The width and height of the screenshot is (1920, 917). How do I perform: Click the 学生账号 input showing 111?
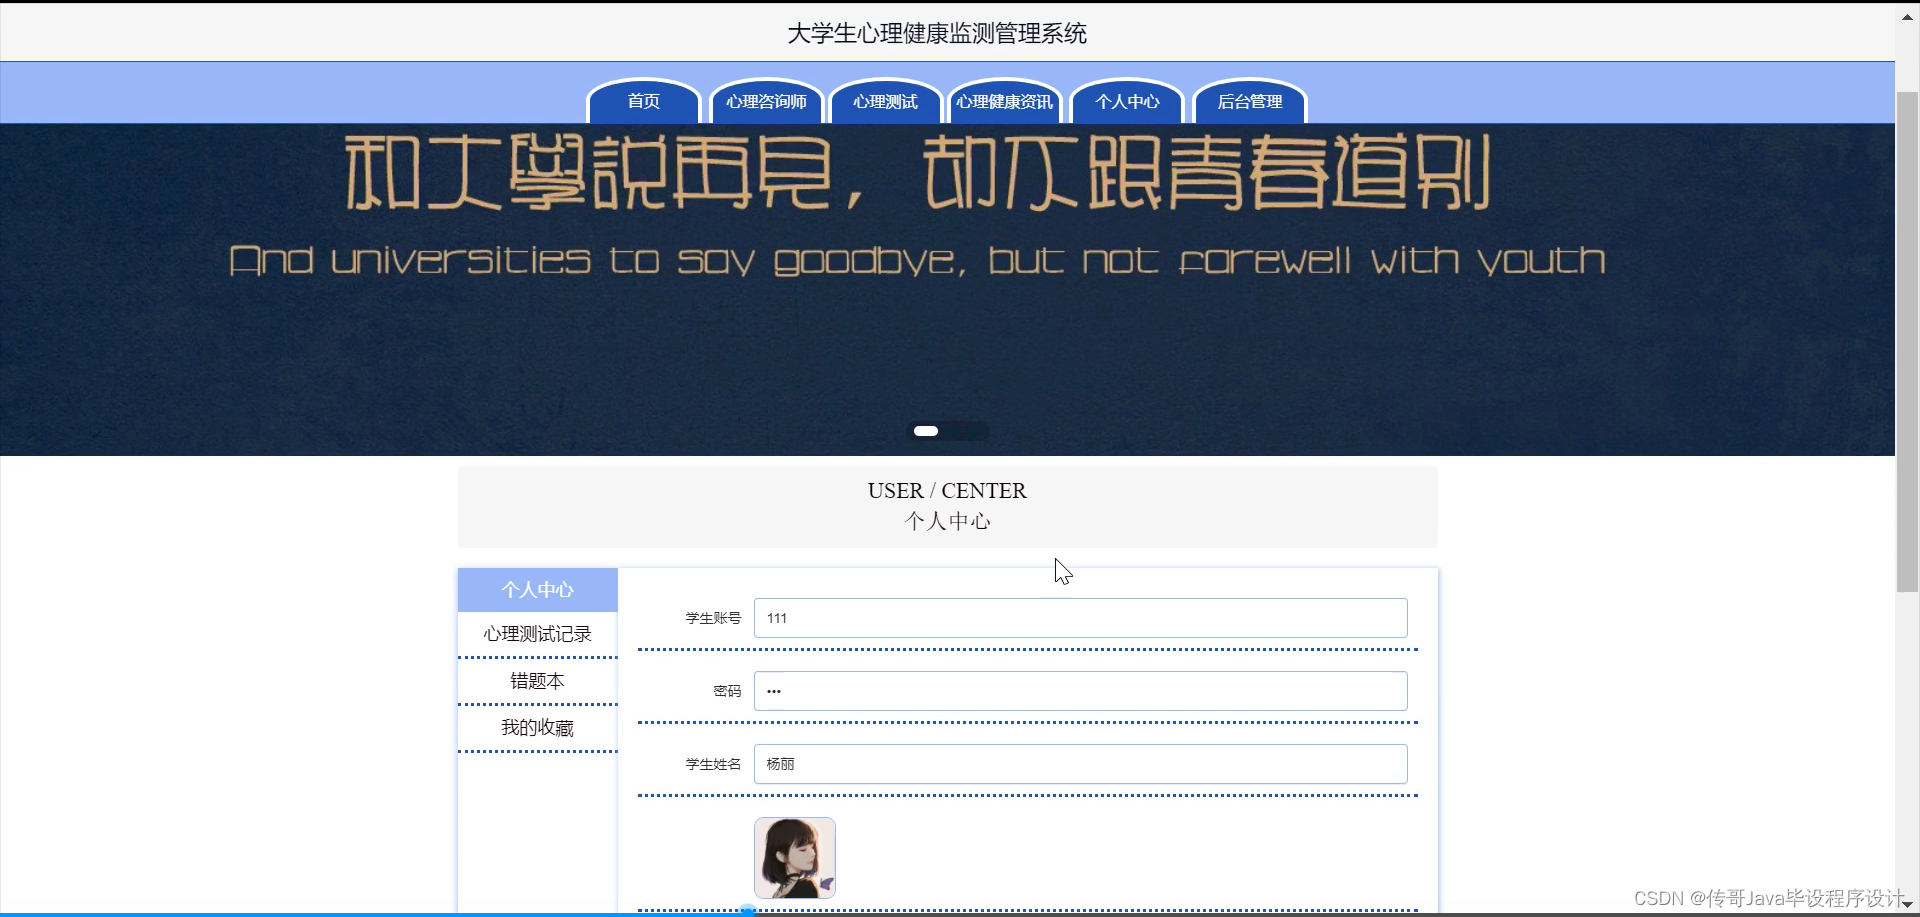tap(1080, 618)
